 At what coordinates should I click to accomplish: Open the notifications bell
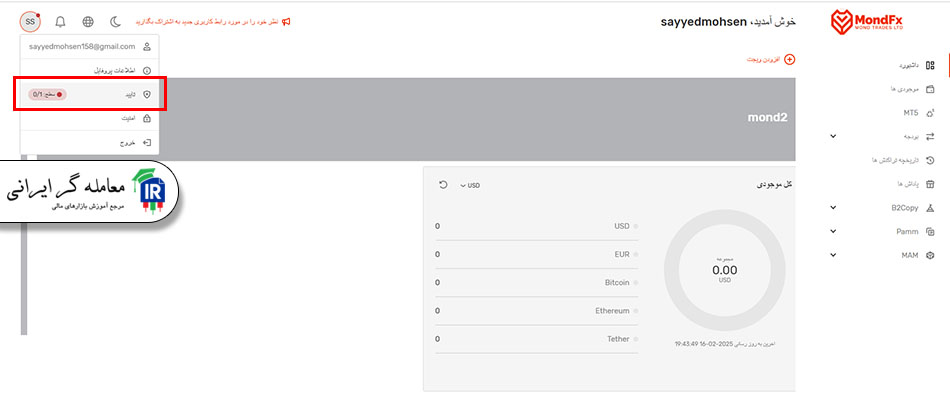click(x=60, y=22)
